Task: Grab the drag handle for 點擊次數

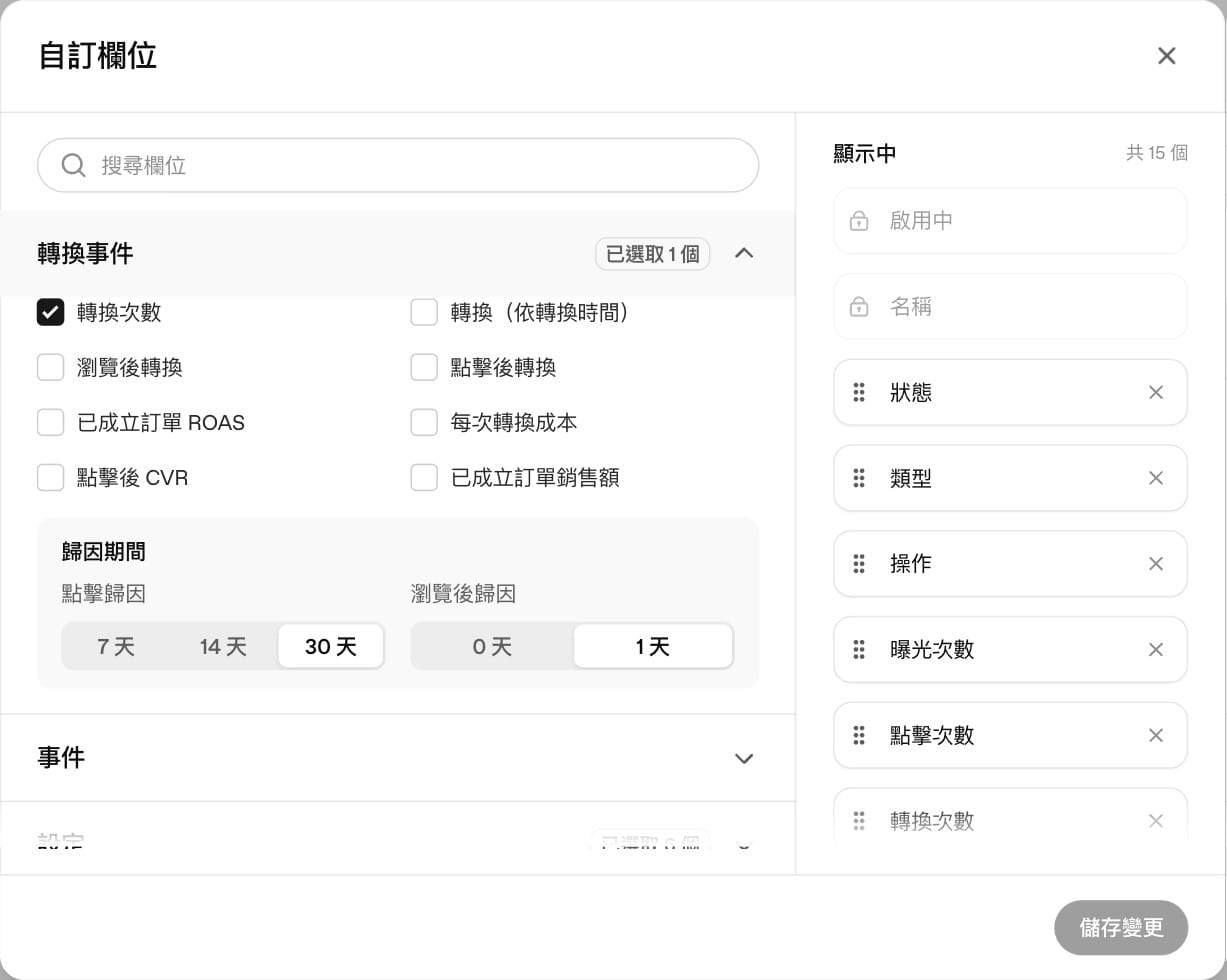Action: pyautogui.click(x=859, y=736)
